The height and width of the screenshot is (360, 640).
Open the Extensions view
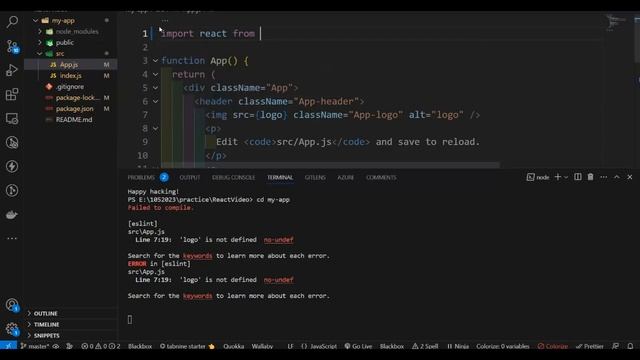pyautogui.click(x=12, y=94)
